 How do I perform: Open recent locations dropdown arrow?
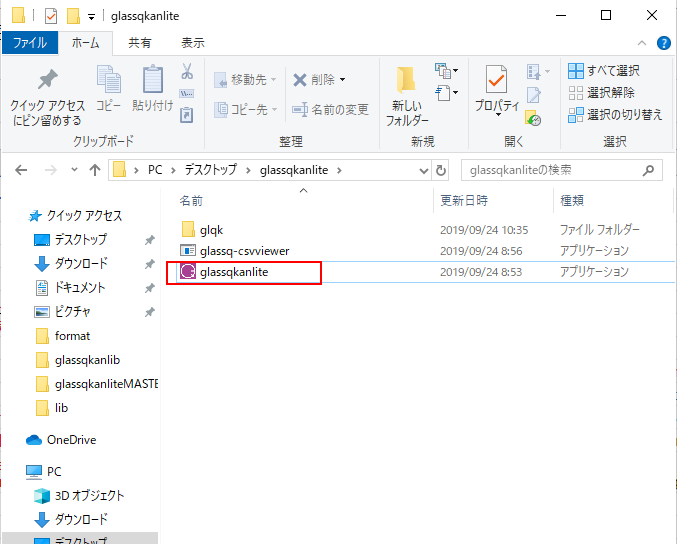[74, 170]
